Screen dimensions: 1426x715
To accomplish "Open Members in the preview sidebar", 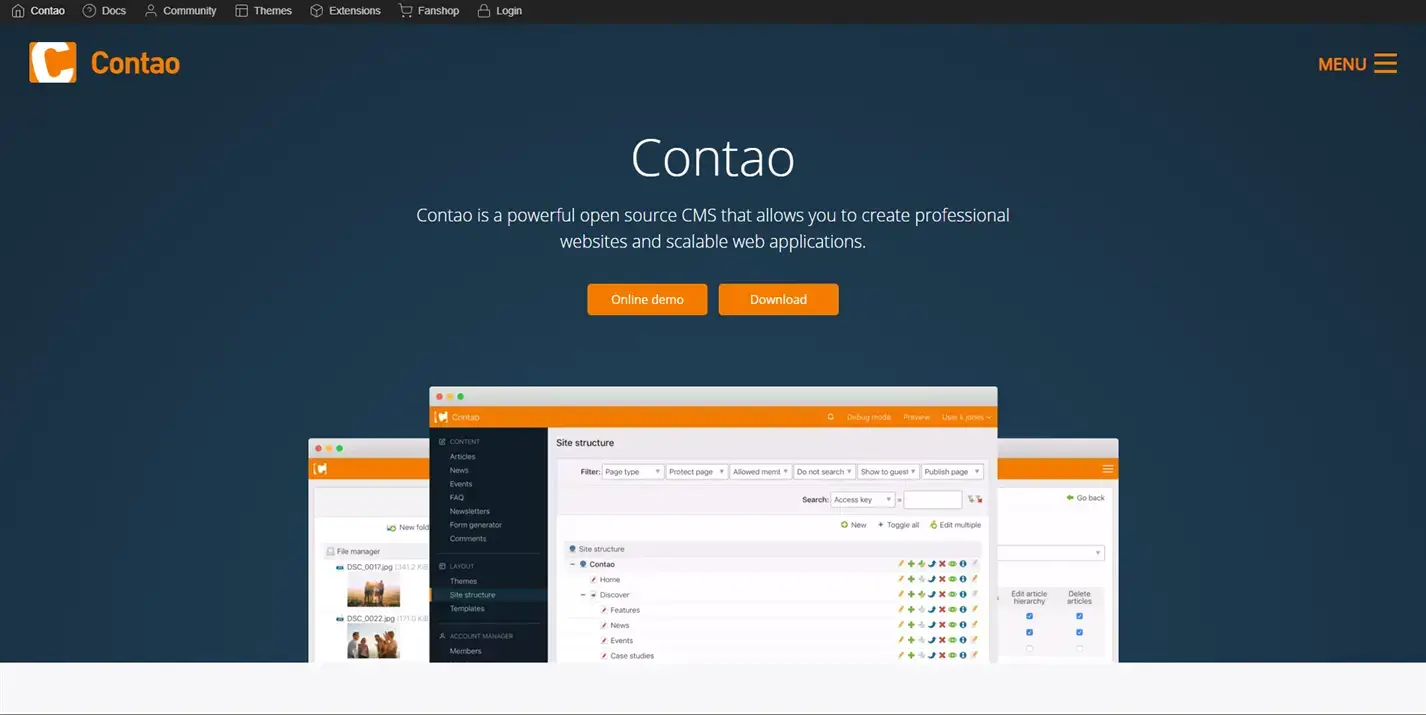I will pos(465,651).
